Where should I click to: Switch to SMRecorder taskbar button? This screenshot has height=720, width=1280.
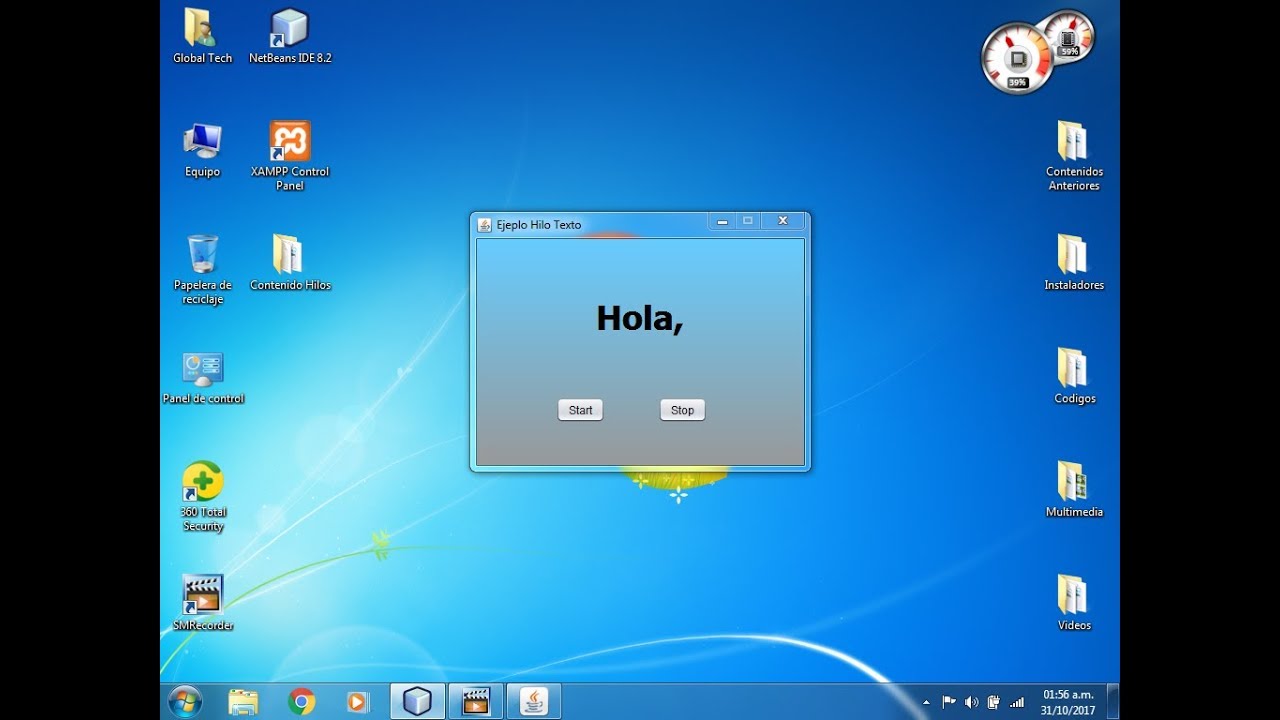click(475, 702)
